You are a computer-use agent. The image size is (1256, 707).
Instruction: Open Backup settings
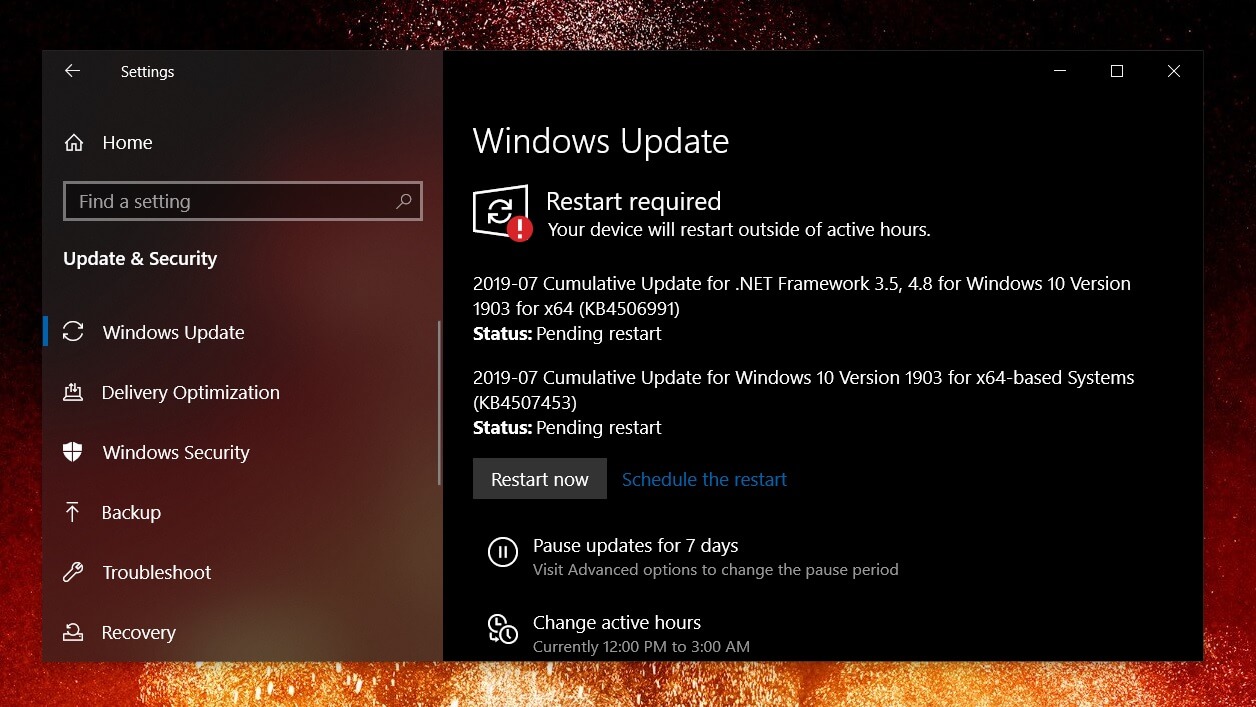click(131, 512)
